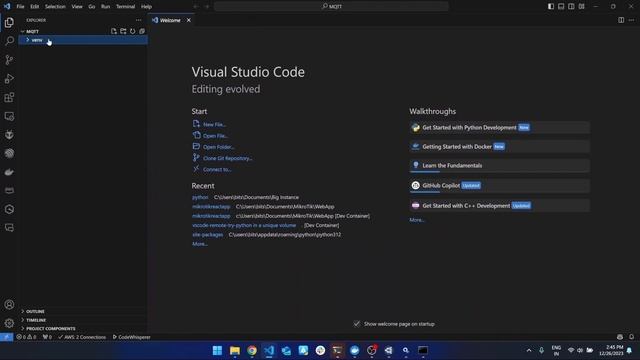Close the Welcome tab
This screenshot has width=640, height=360.
coord(189,20)
